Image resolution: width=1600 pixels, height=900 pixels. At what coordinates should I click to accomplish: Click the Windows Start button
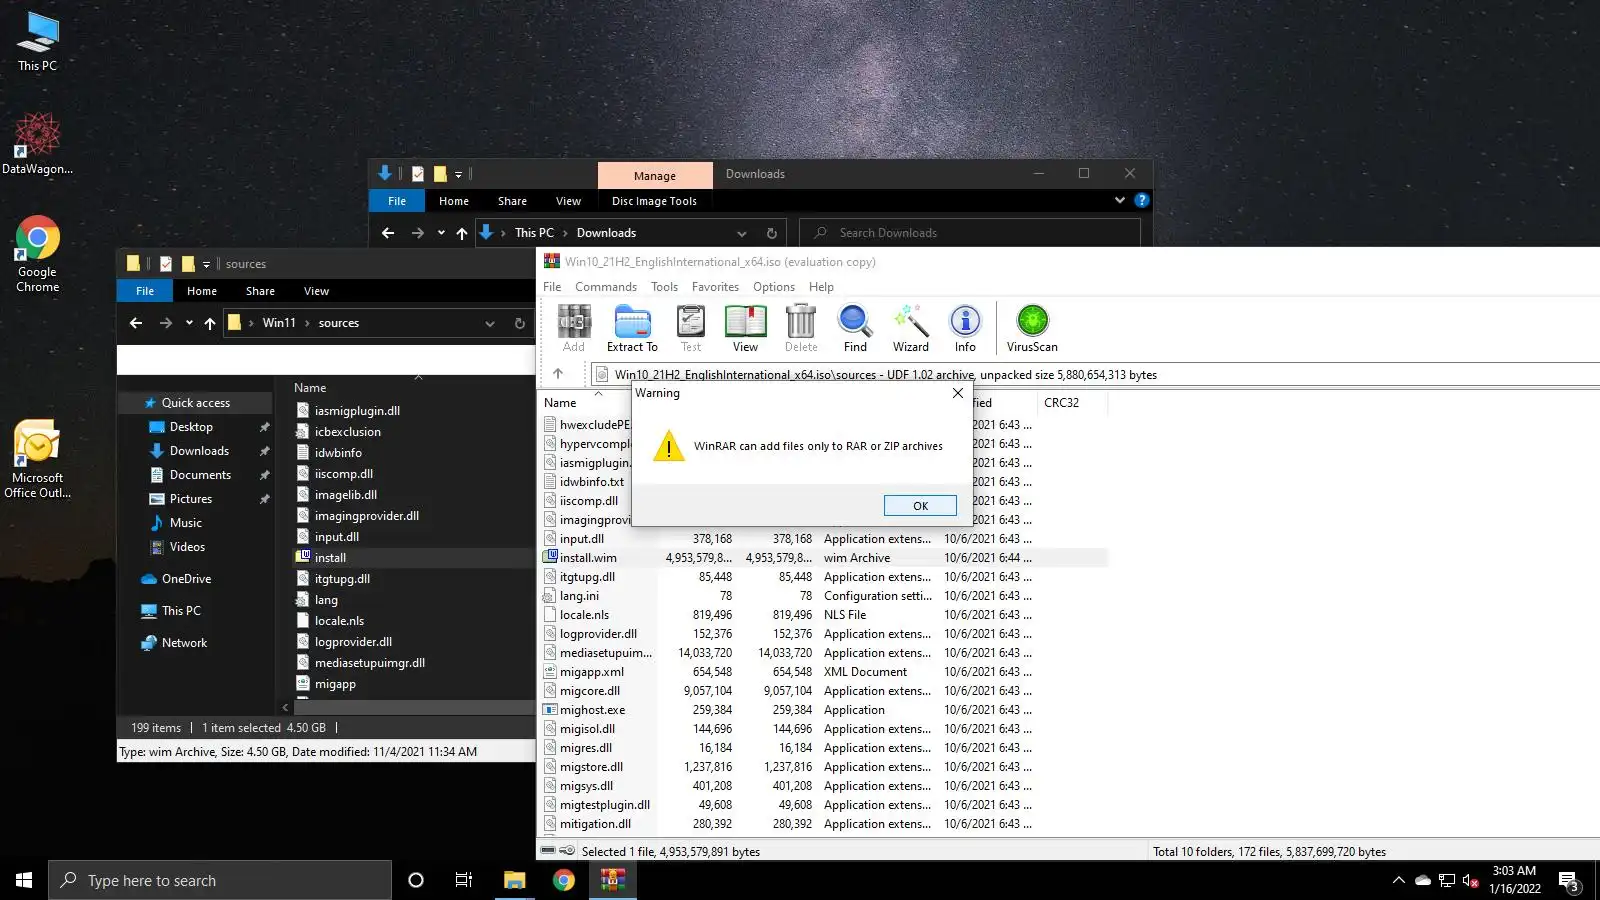point(24,880)
